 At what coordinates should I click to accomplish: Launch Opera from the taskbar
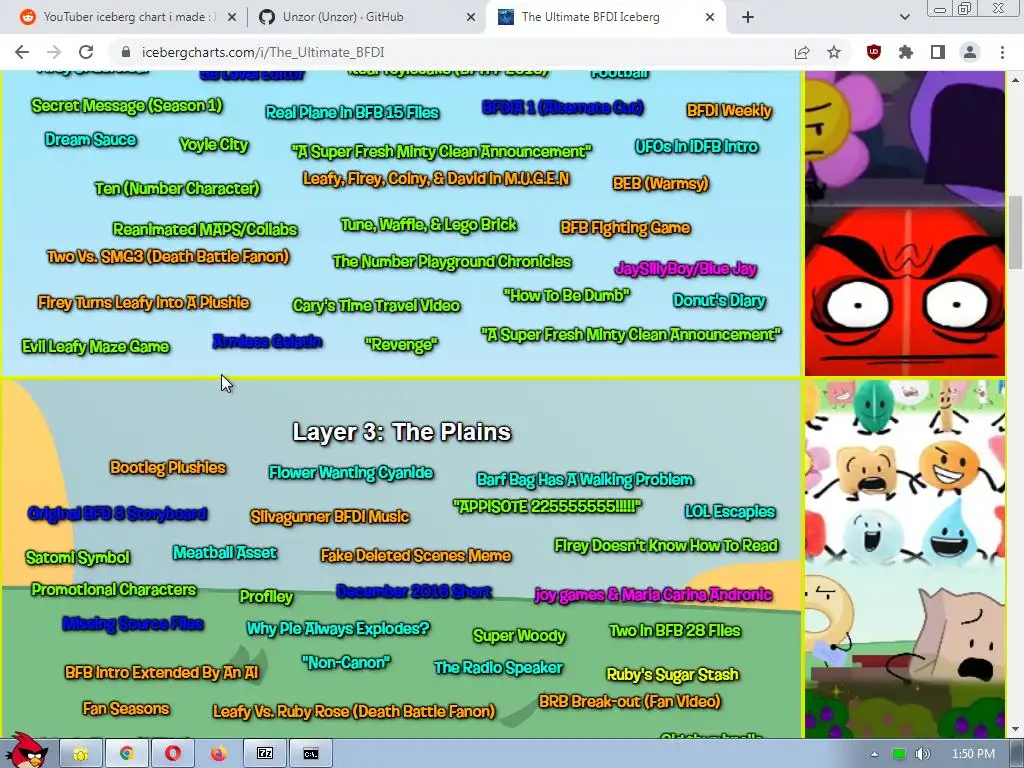(172, 754)
